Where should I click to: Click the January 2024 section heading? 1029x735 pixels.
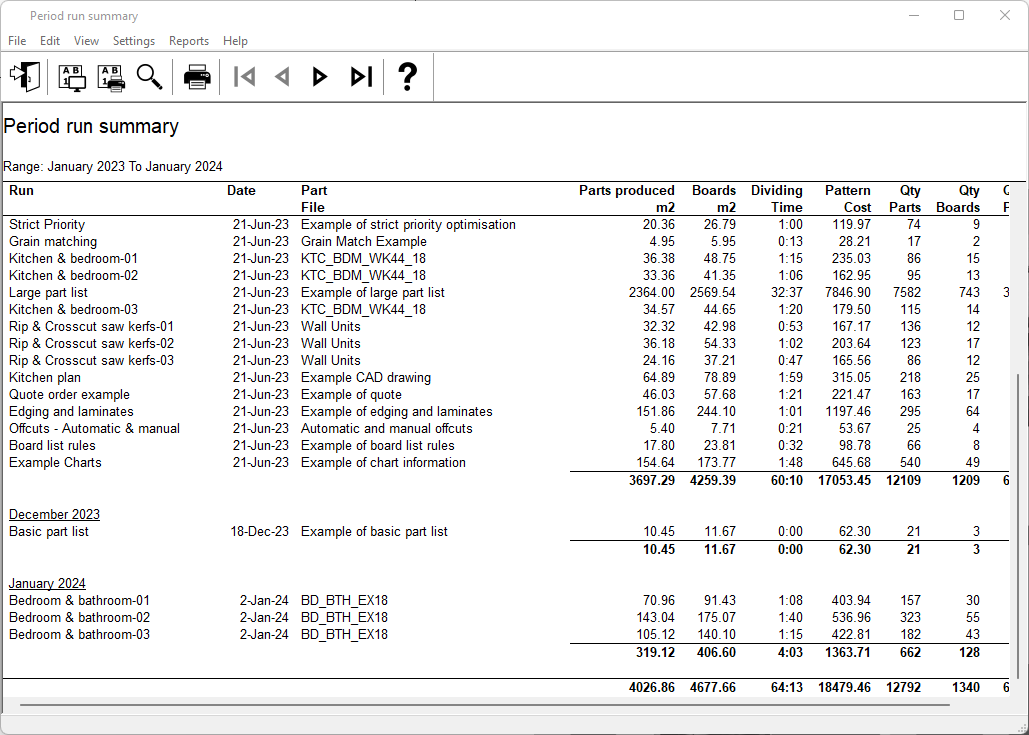(x=47, y=584)
